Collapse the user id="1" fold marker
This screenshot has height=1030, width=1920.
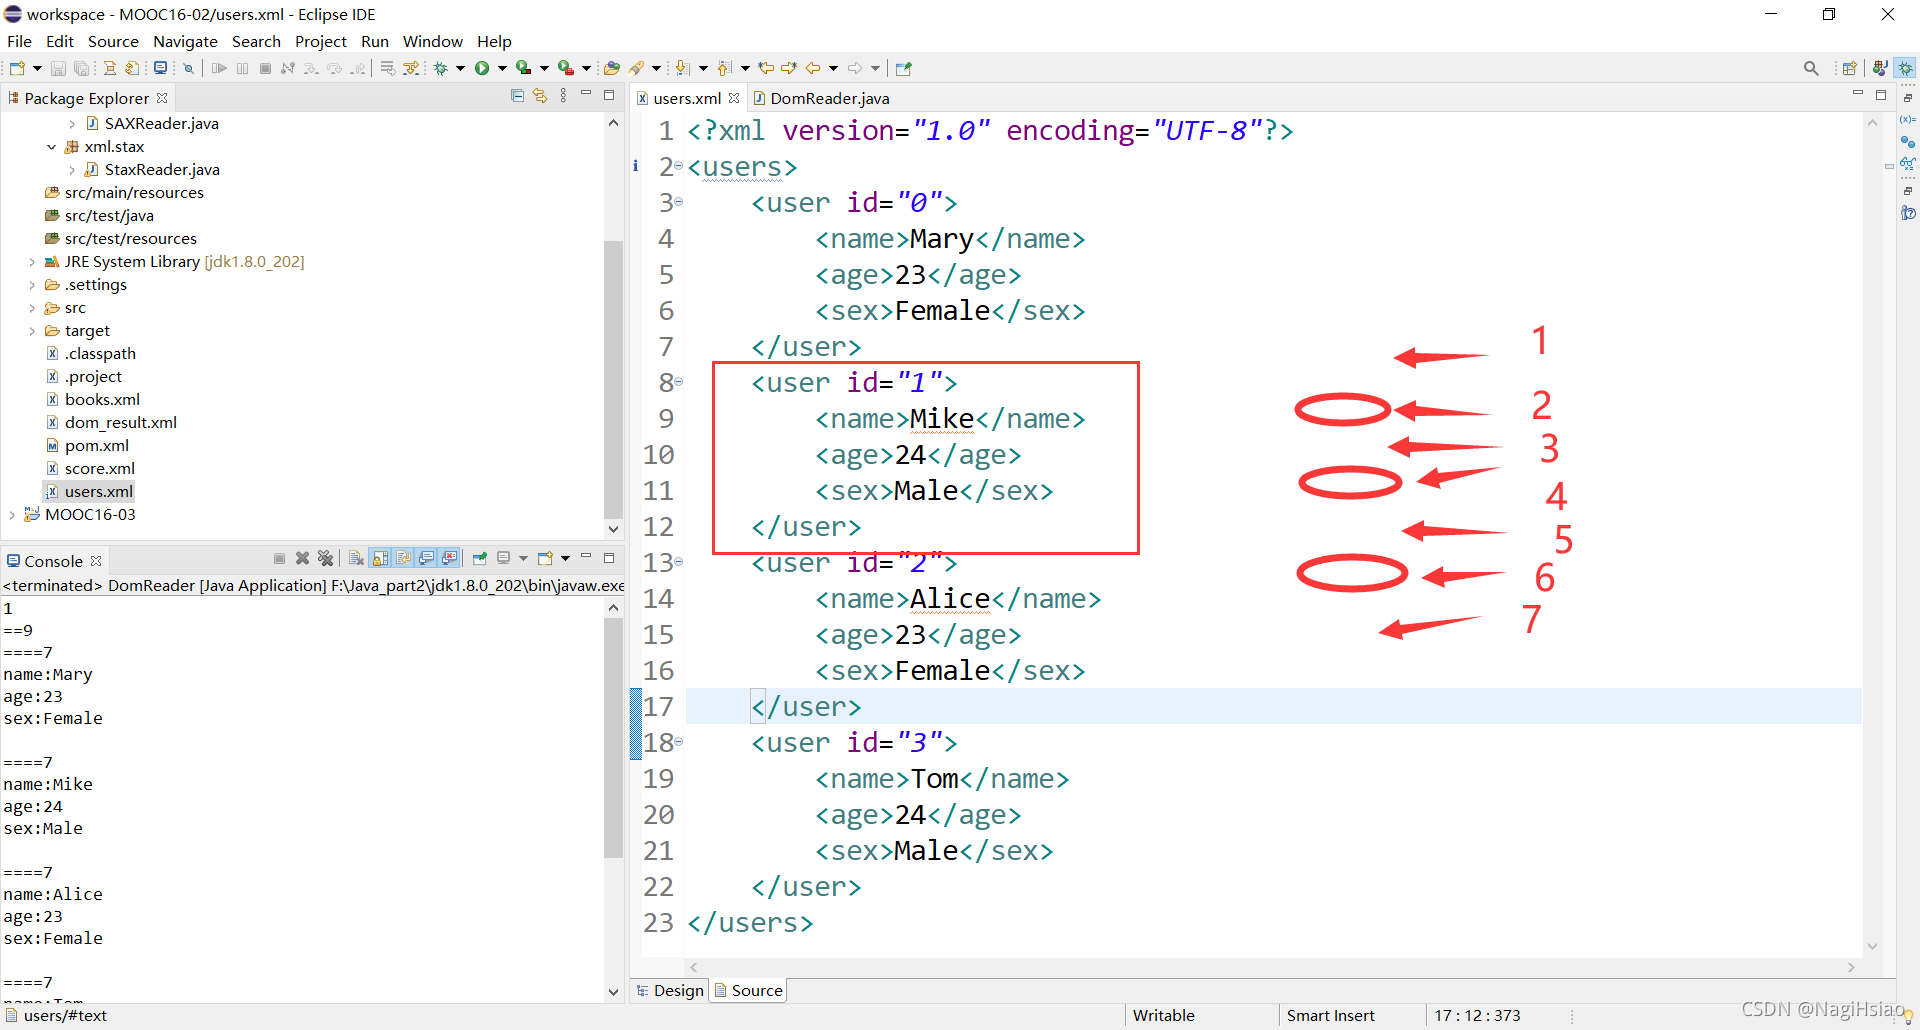click(678, 382)
